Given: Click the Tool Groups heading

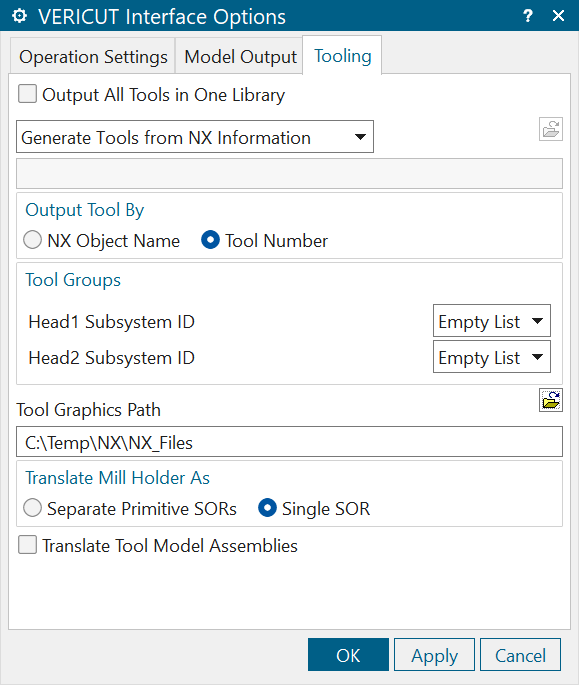Looking at the screenshot, I should [x=73, y=280].
